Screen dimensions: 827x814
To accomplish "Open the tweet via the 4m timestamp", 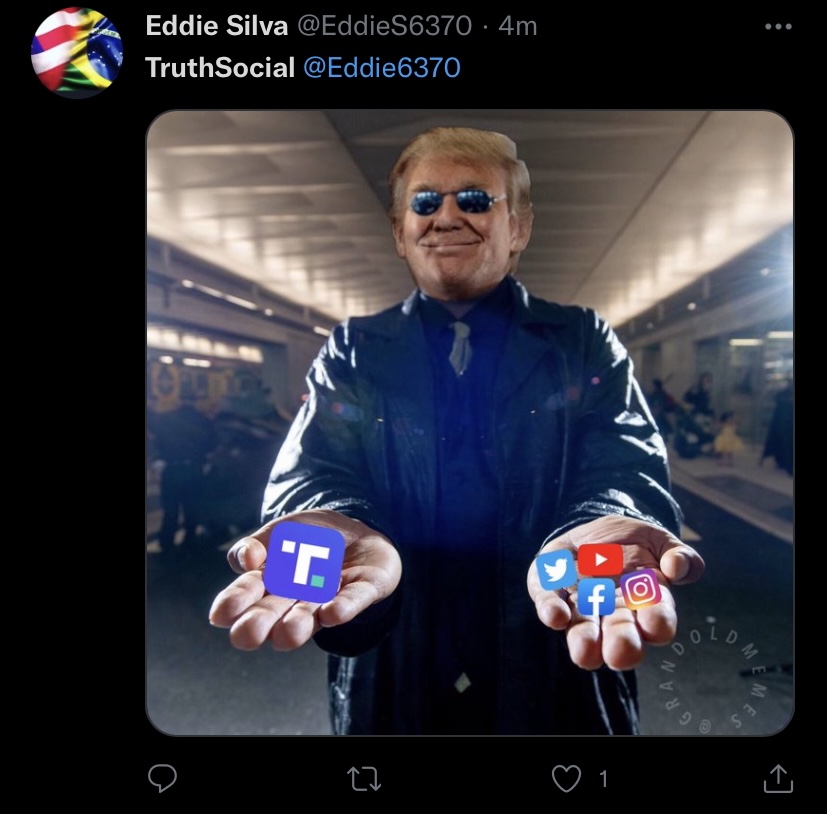I will (517, 26).
